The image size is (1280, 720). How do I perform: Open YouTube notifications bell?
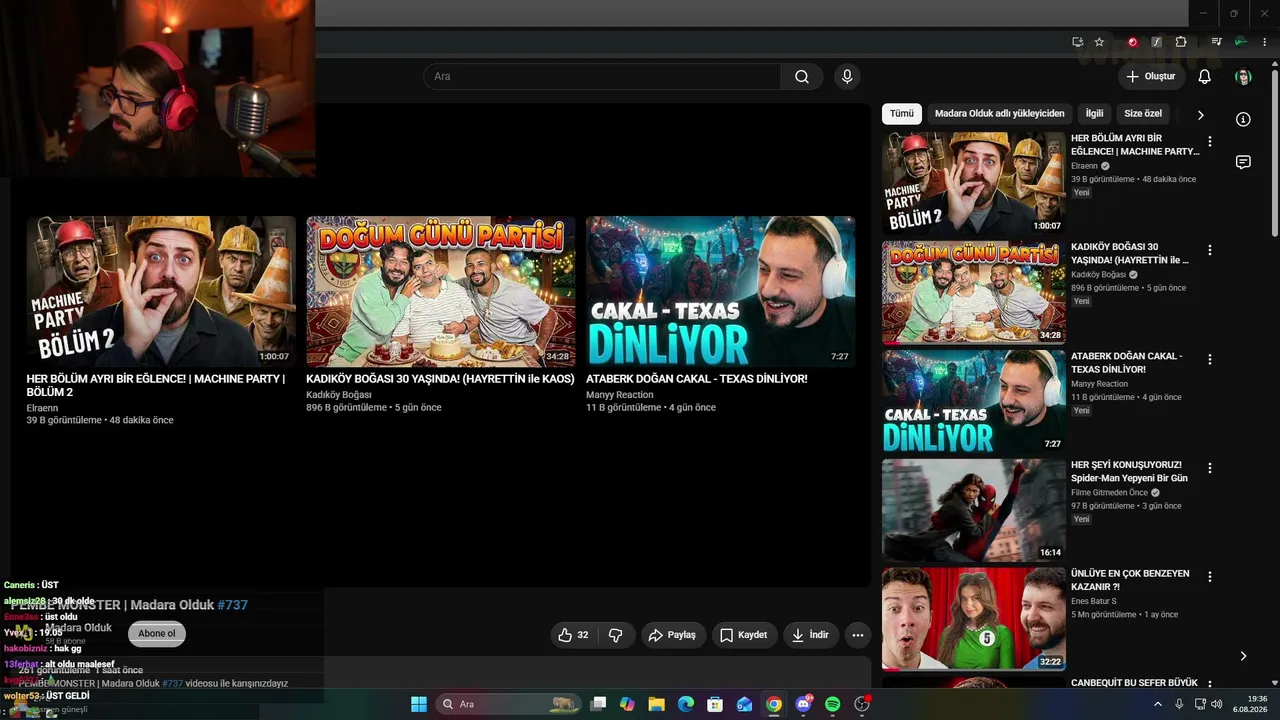1204,77
